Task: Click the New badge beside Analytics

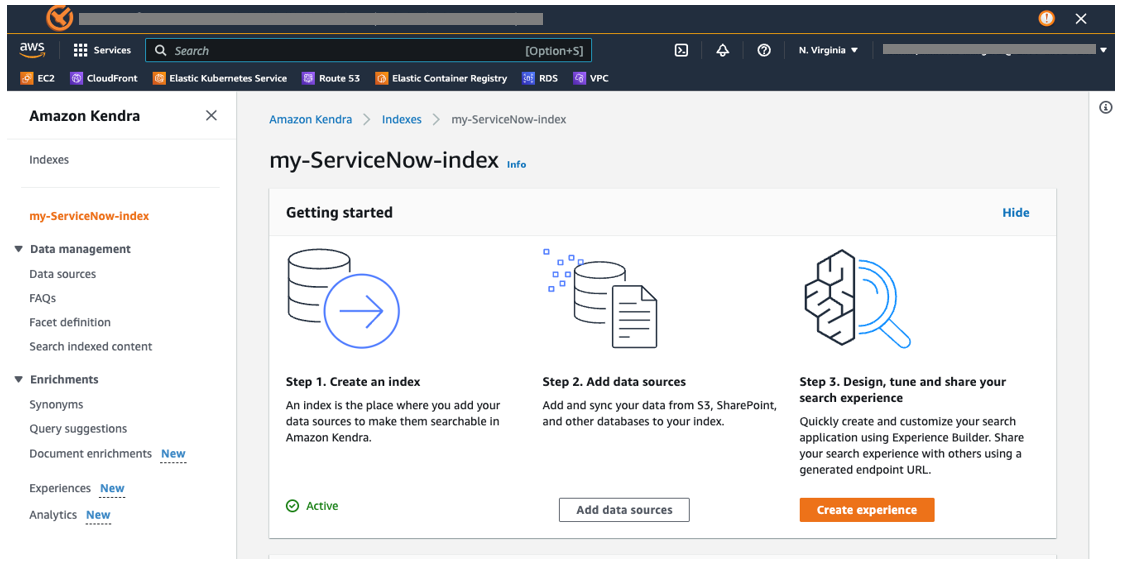Action: tap(98, 515)
